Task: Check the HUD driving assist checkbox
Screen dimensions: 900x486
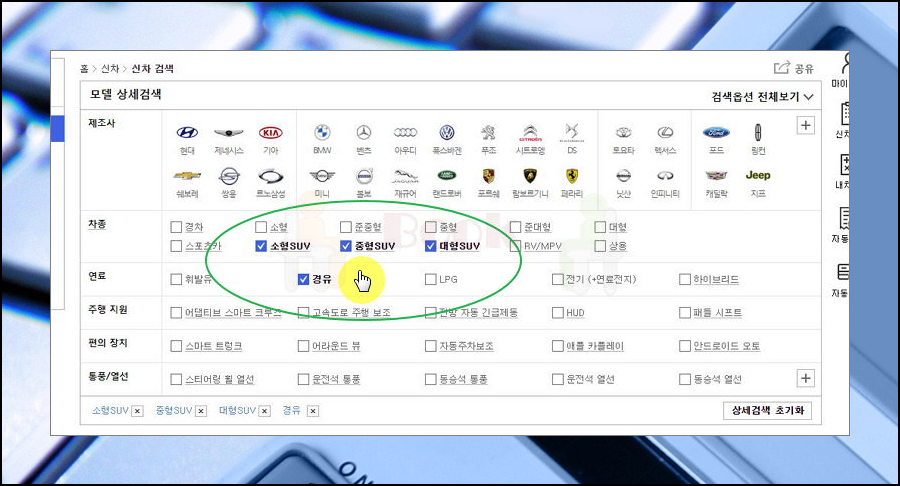Action: click(557, 313)
